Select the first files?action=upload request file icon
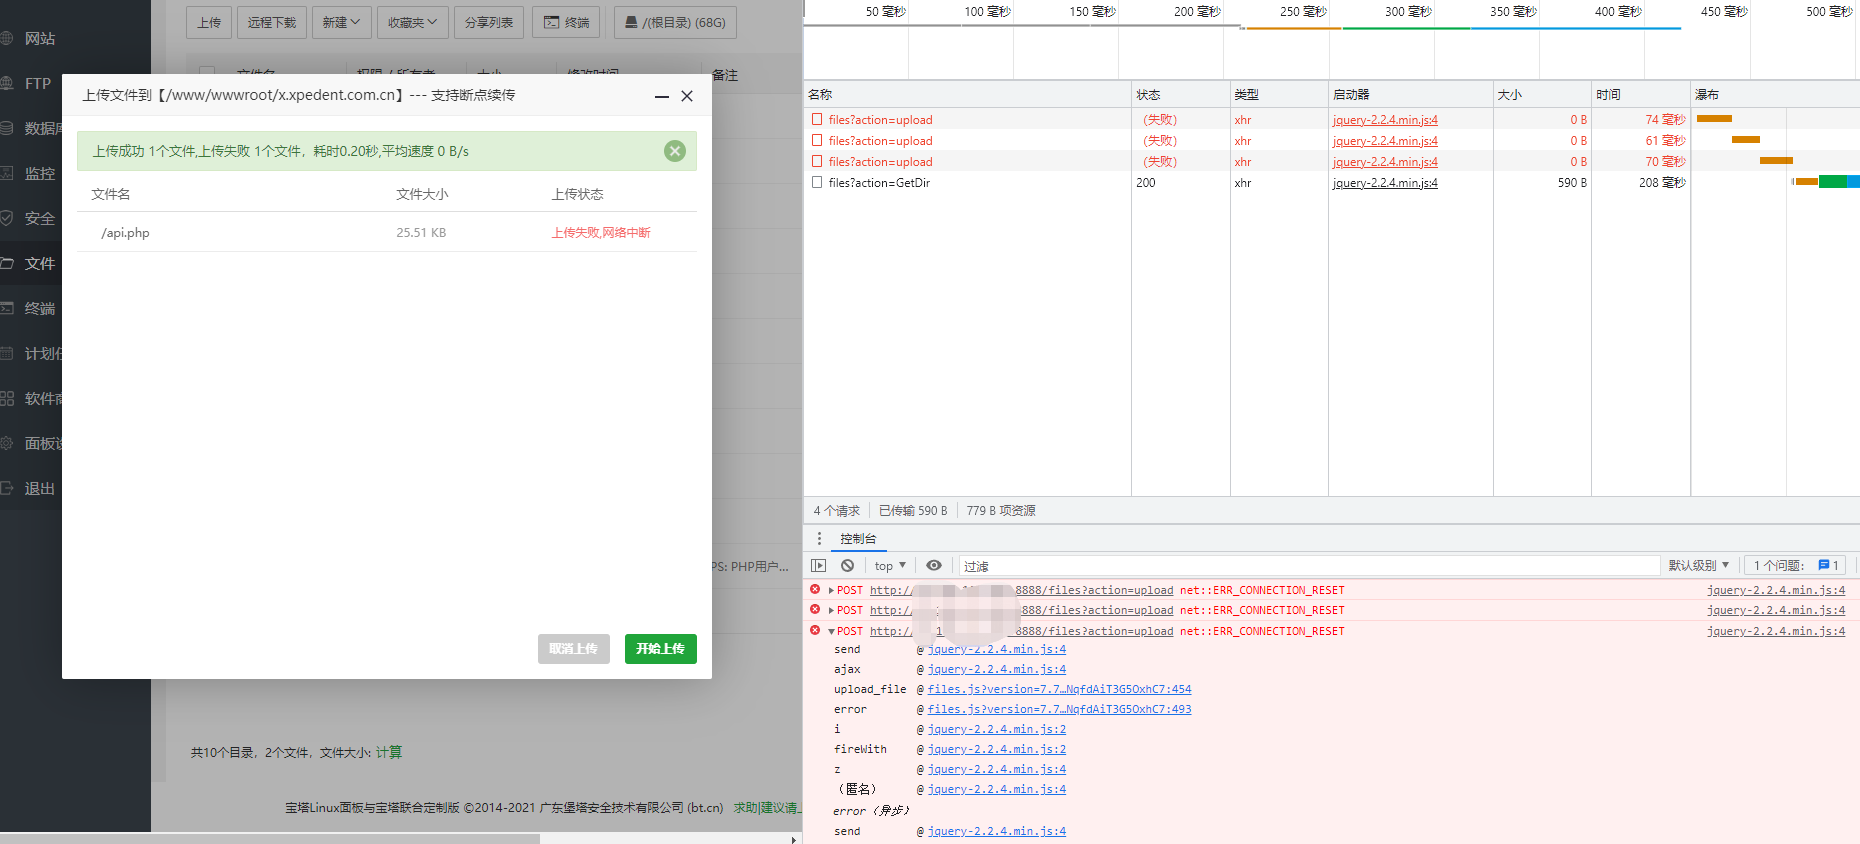Screen dimensions: 1860x844 (817, 119)
